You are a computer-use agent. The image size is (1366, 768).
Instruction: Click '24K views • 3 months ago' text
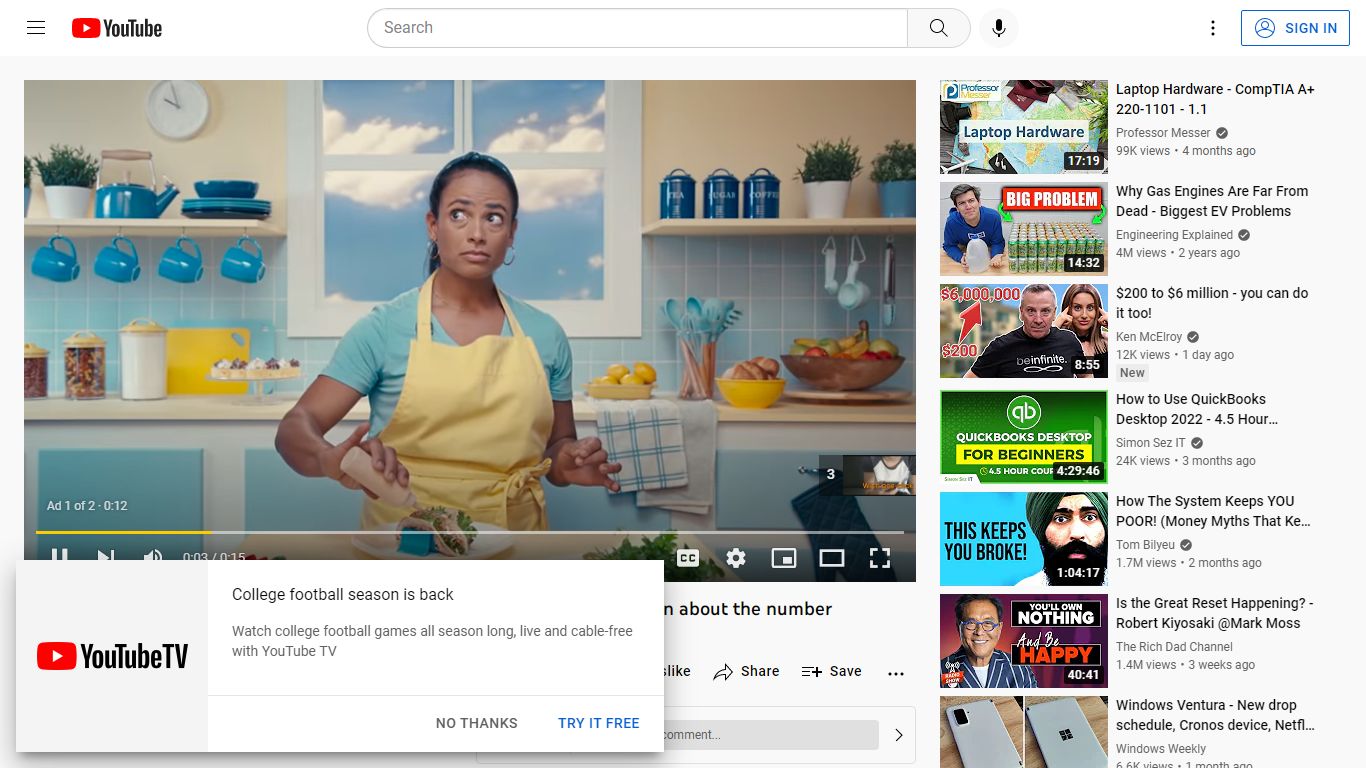tap(1186, 461)
